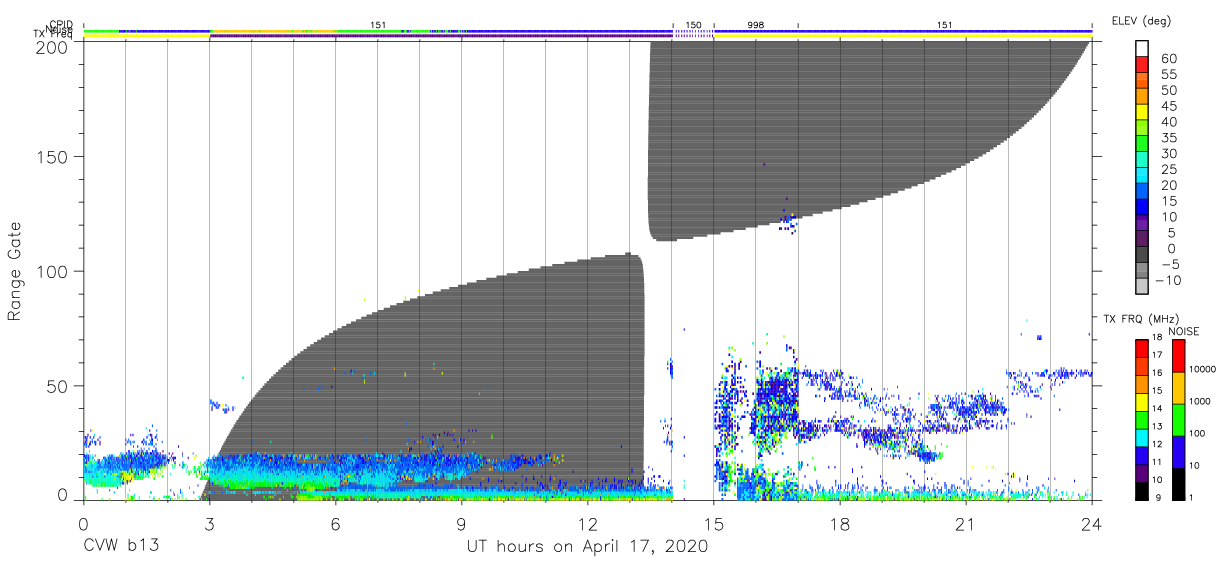Click the 'ELEV (deg)' legend title
The width and height of the screenshot is (1228, 567).
coord(1143,20)
